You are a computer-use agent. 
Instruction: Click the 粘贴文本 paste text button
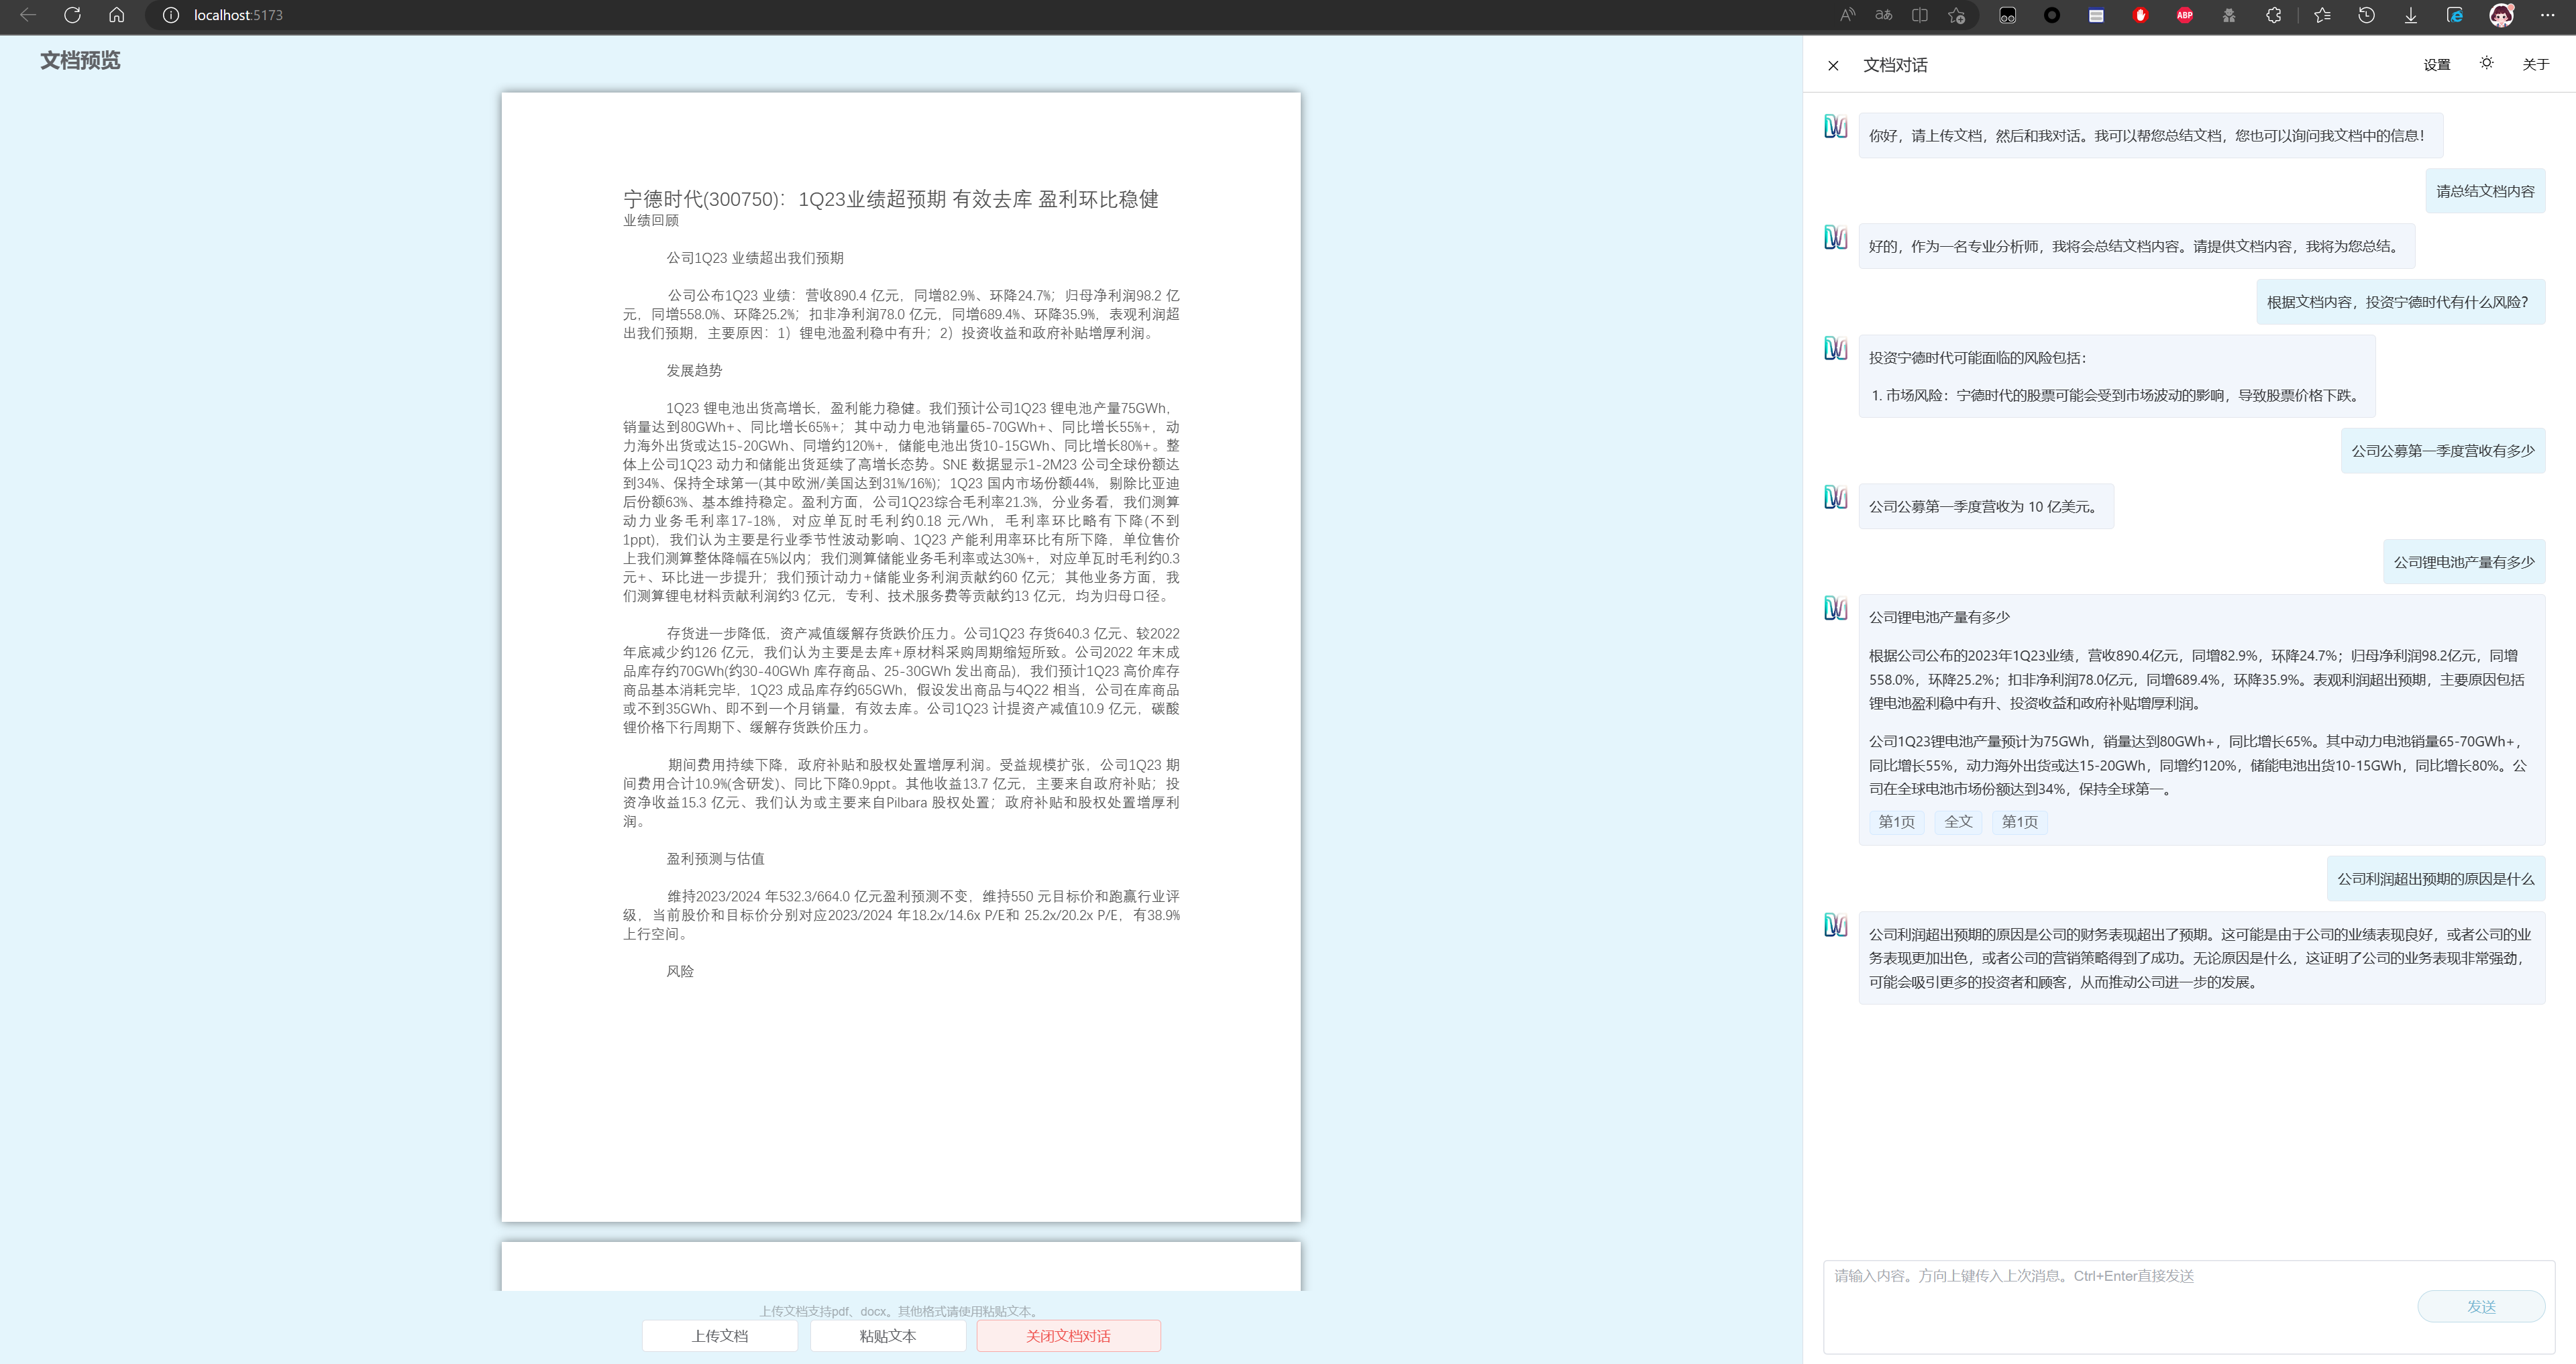pyautogui.click(x=887, y=1335)
